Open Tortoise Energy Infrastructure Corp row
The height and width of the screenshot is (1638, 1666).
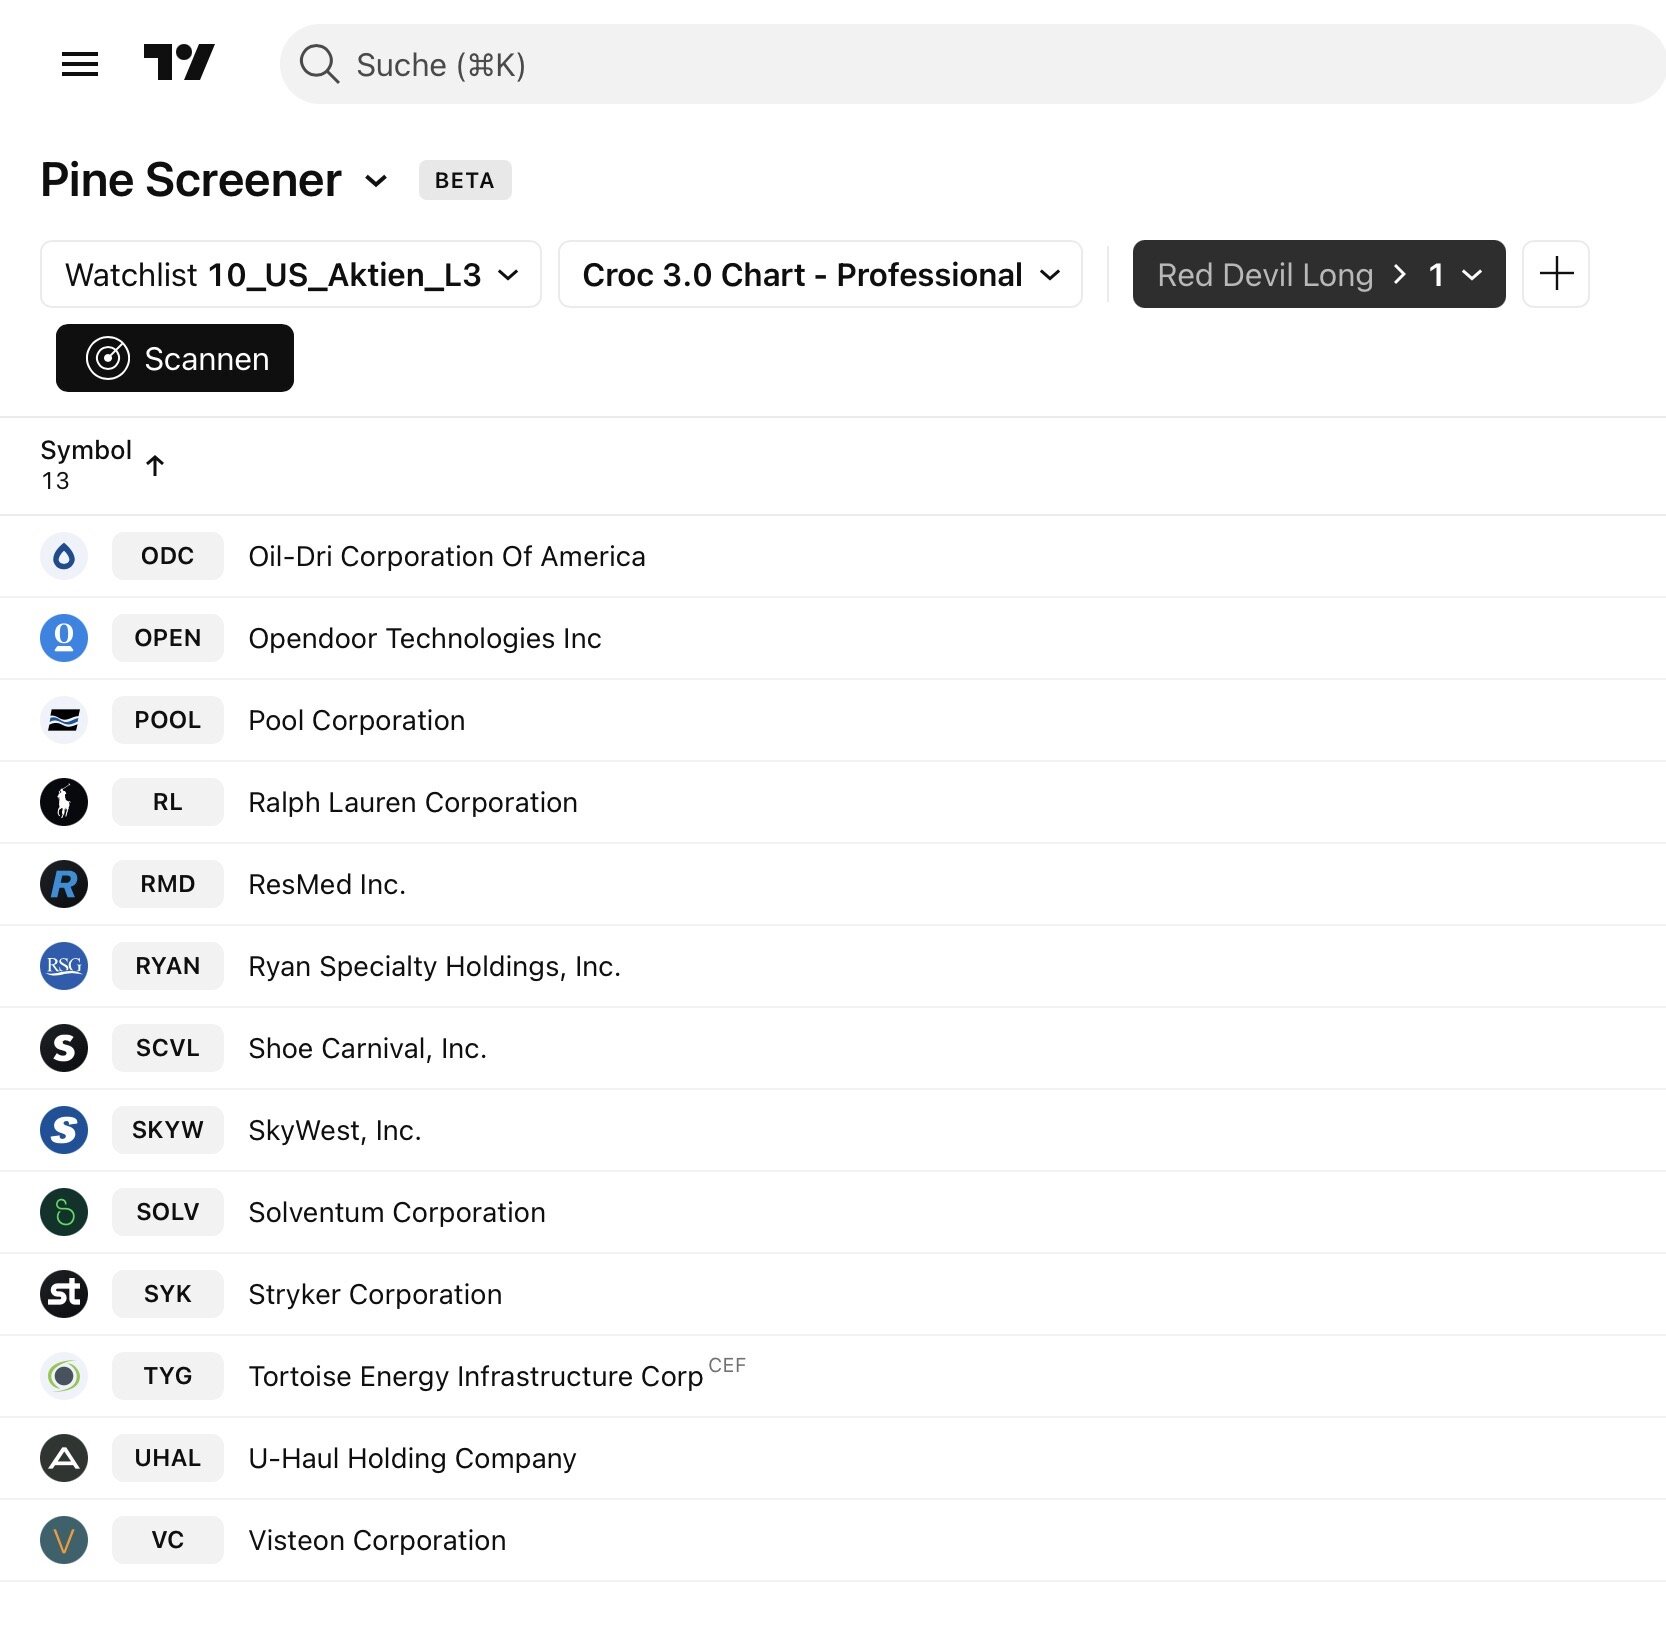tap(476, 1376)
